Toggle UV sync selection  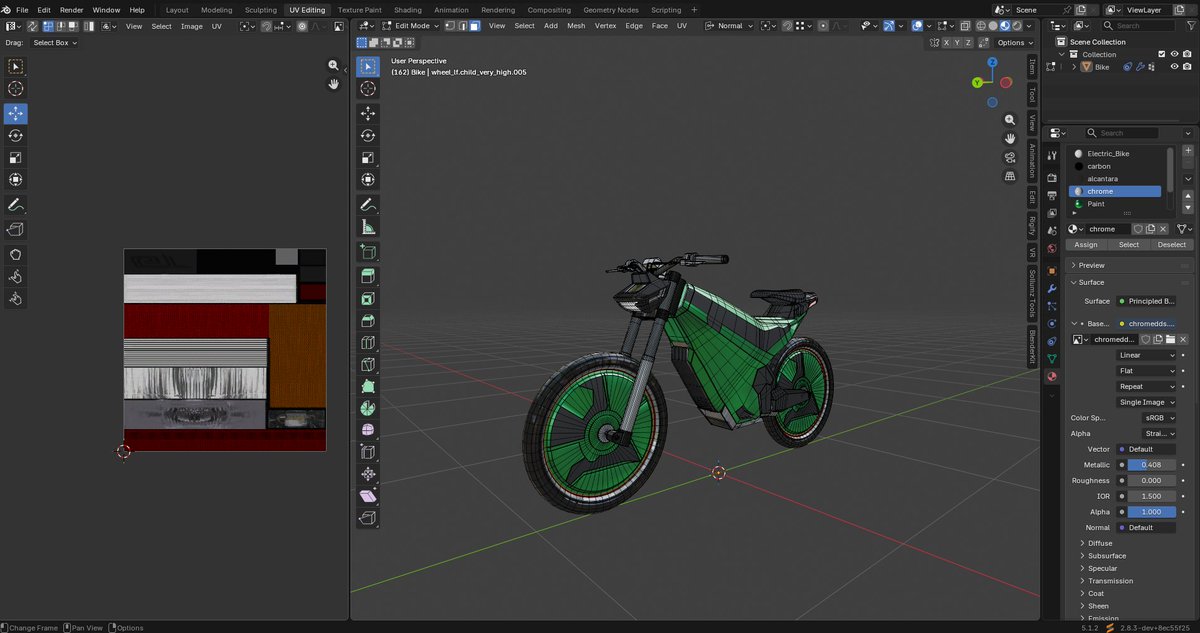[33, 26]
